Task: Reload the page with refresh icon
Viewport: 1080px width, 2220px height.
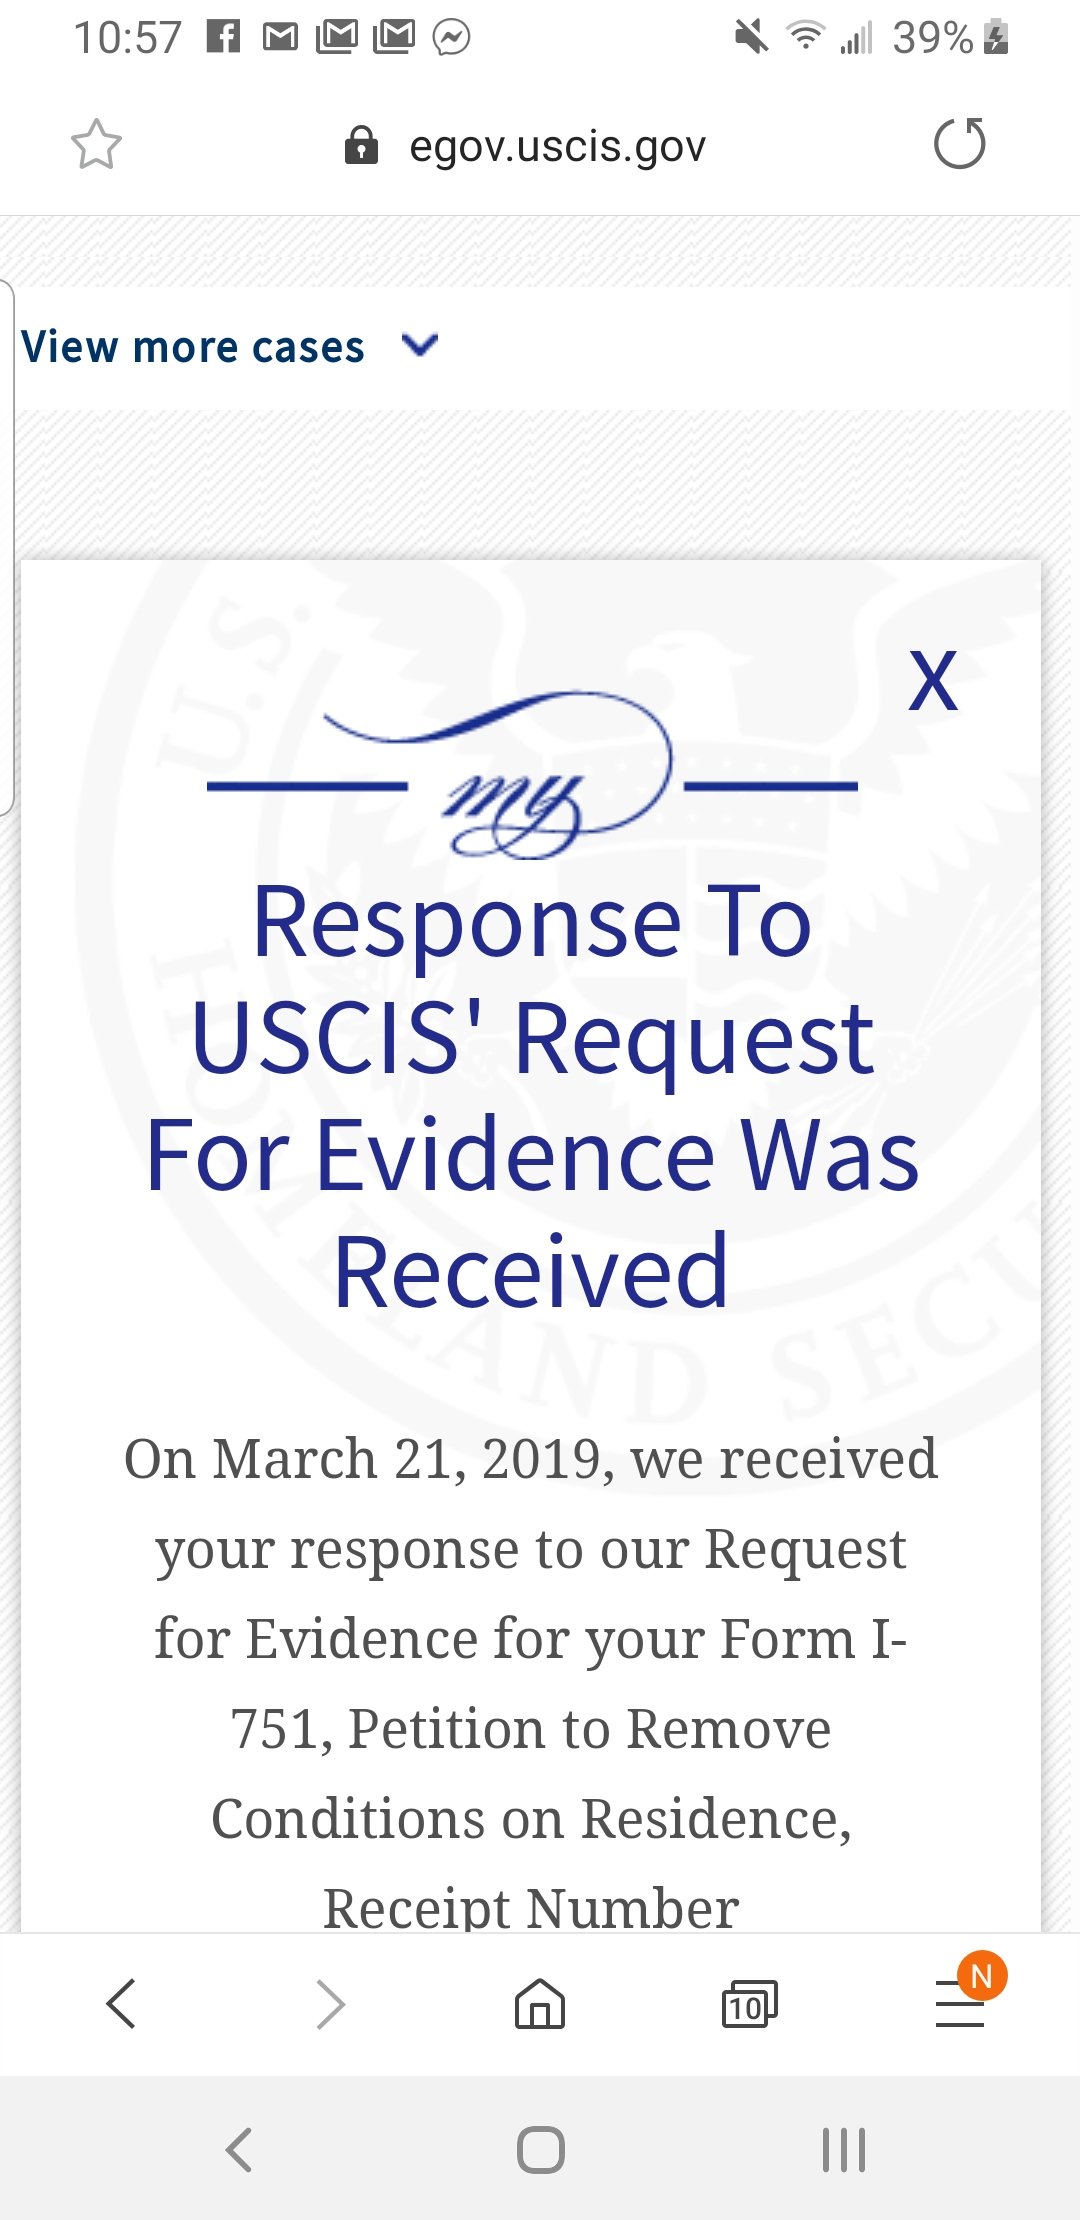Action: coord(960,144)
